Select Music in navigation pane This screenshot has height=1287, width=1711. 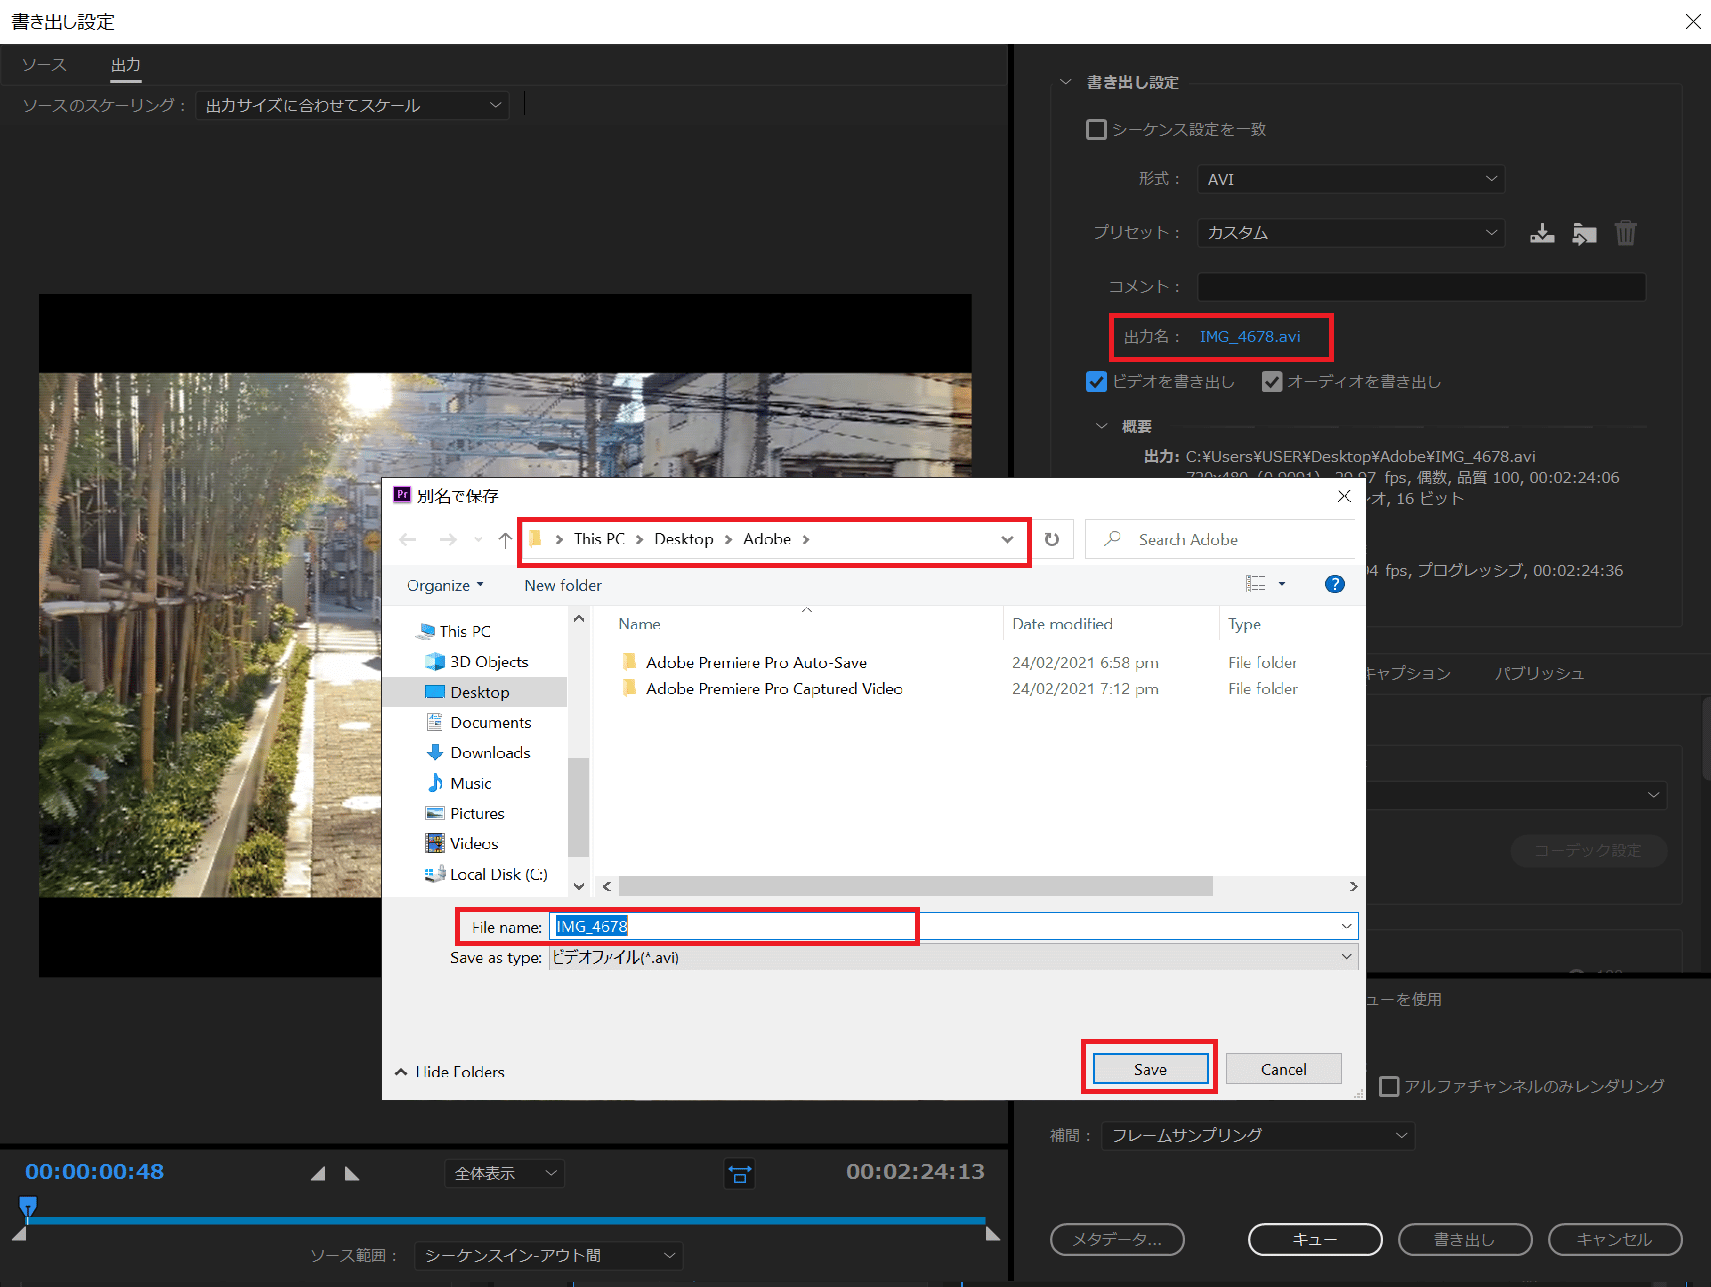(459, 783)
